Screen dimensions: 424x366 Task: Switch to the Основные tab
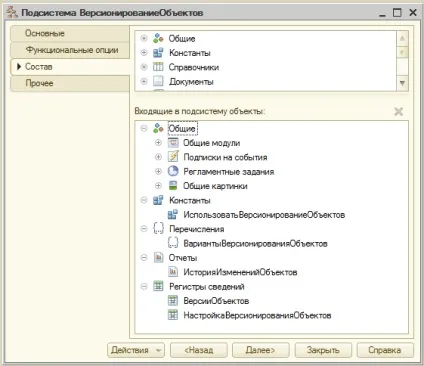(x=70, y=34)
